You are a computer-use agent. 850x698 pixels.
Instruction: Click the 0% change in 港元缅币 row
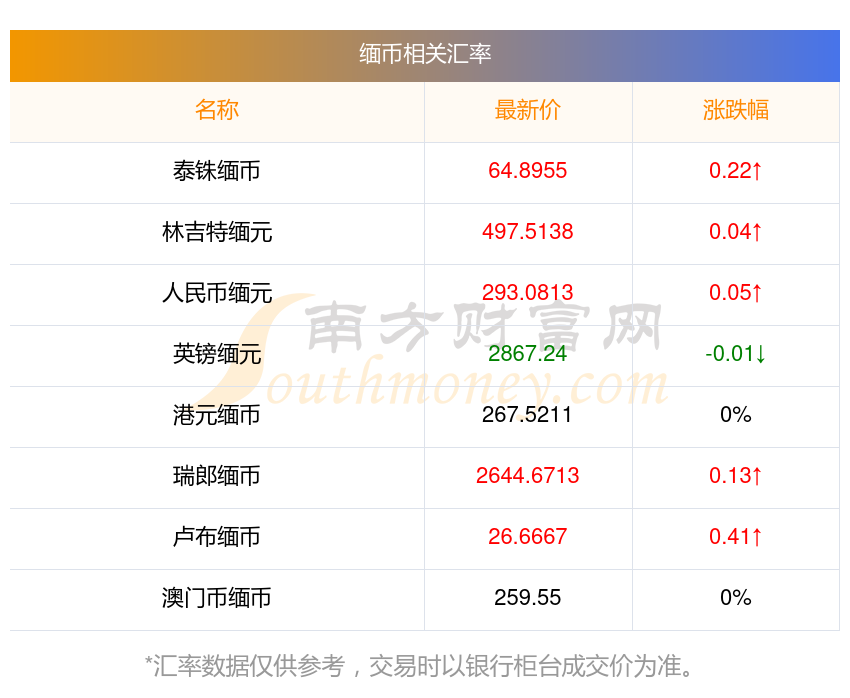click(x=736, y=415)
